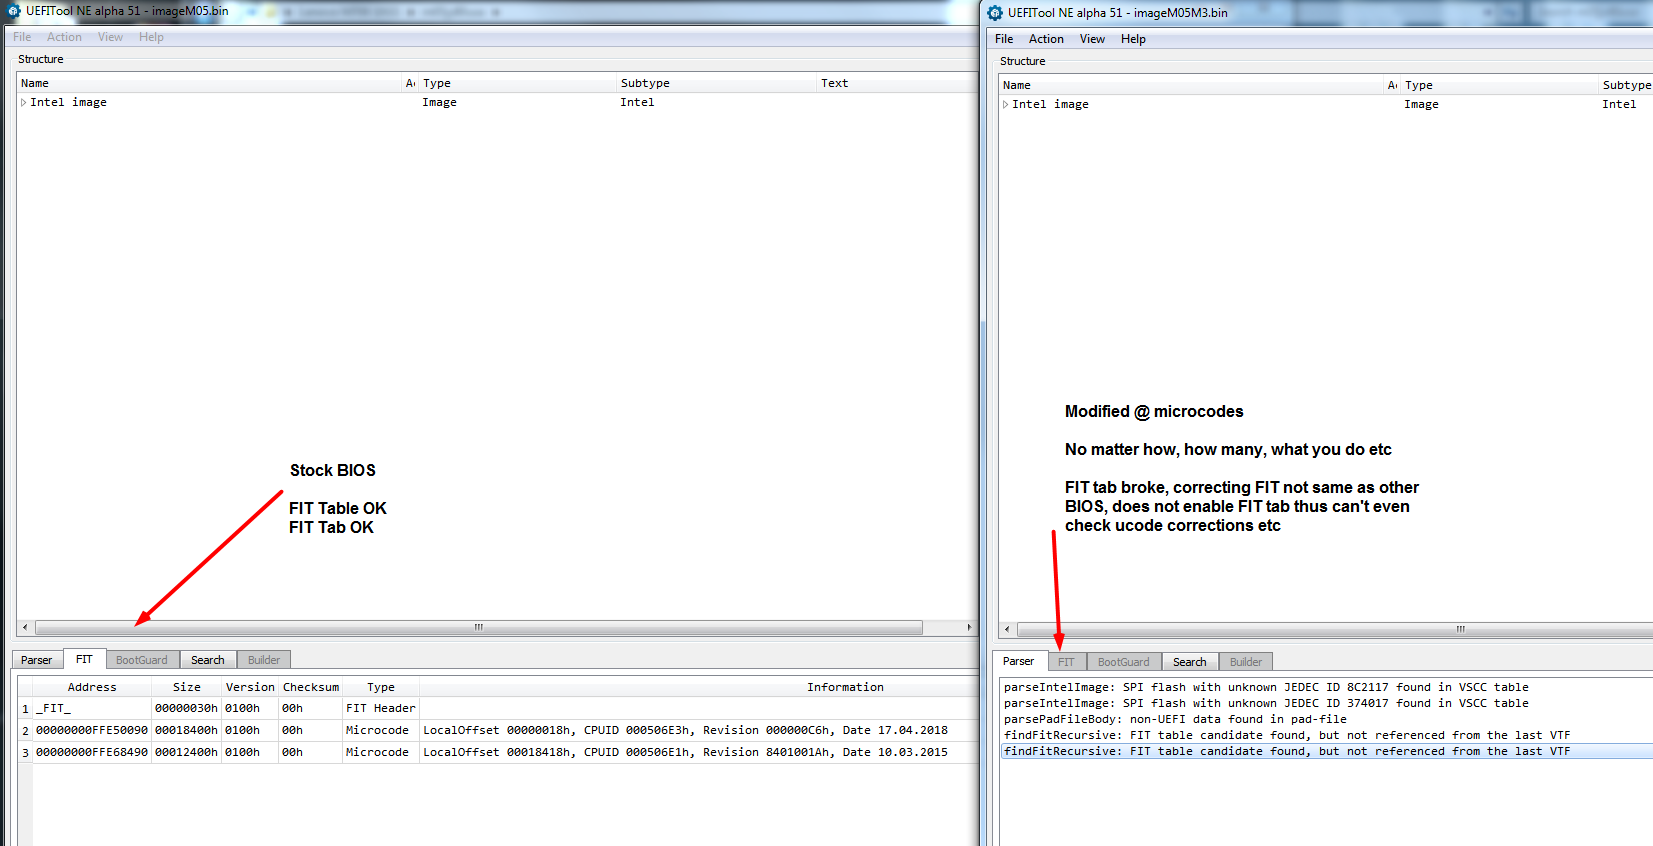
Task: Click size 00018400h cell in FIT table
Action: 186,730
